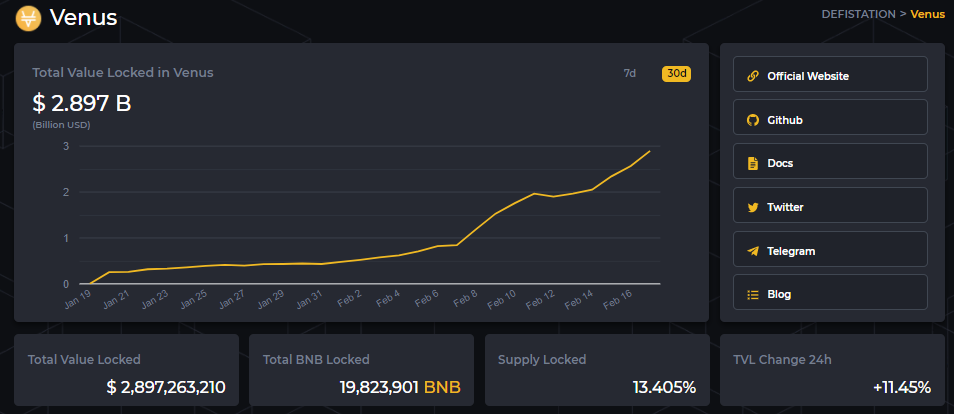
Task: Switch chart to 7d range
Action: pos(630,73)
